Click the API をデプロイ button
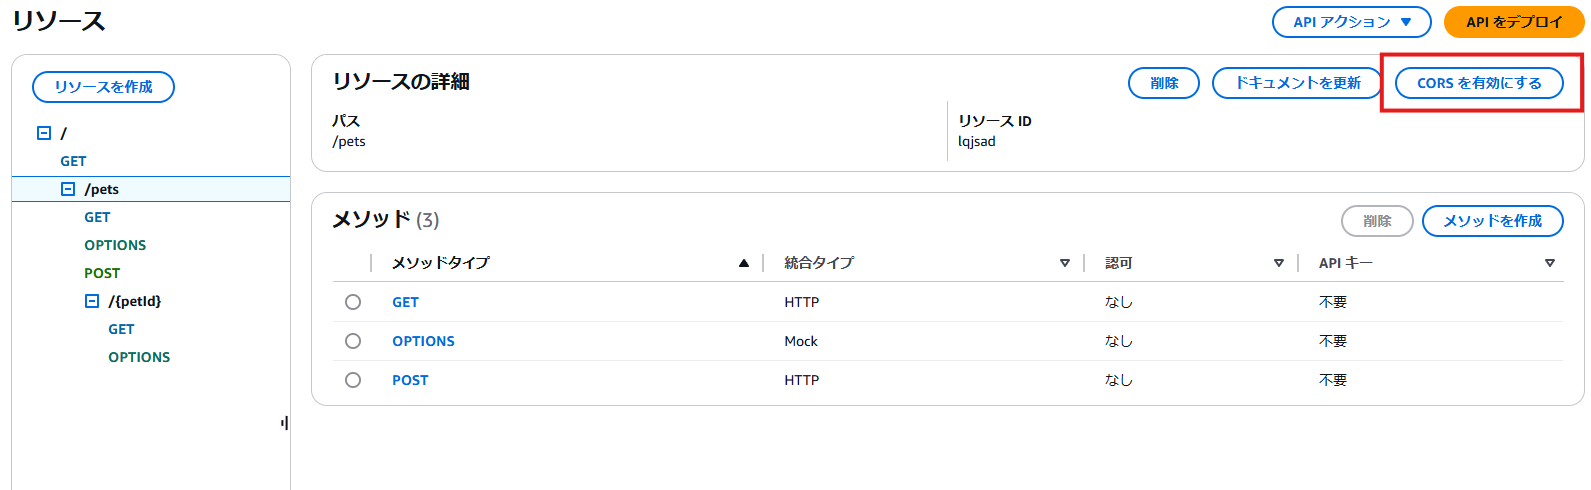The width and height of the screenshot is (1591, 490). (1513, 22)
